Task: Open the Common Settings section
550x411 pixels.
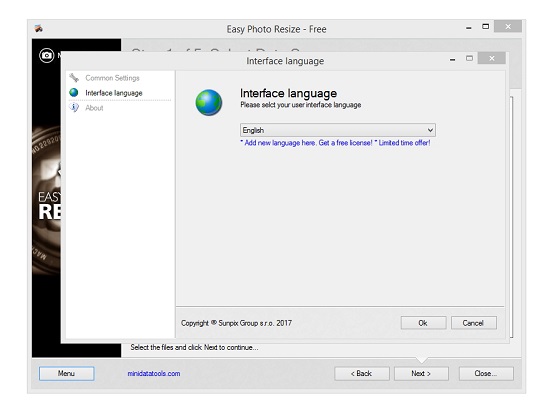Action: pos(112,78)
